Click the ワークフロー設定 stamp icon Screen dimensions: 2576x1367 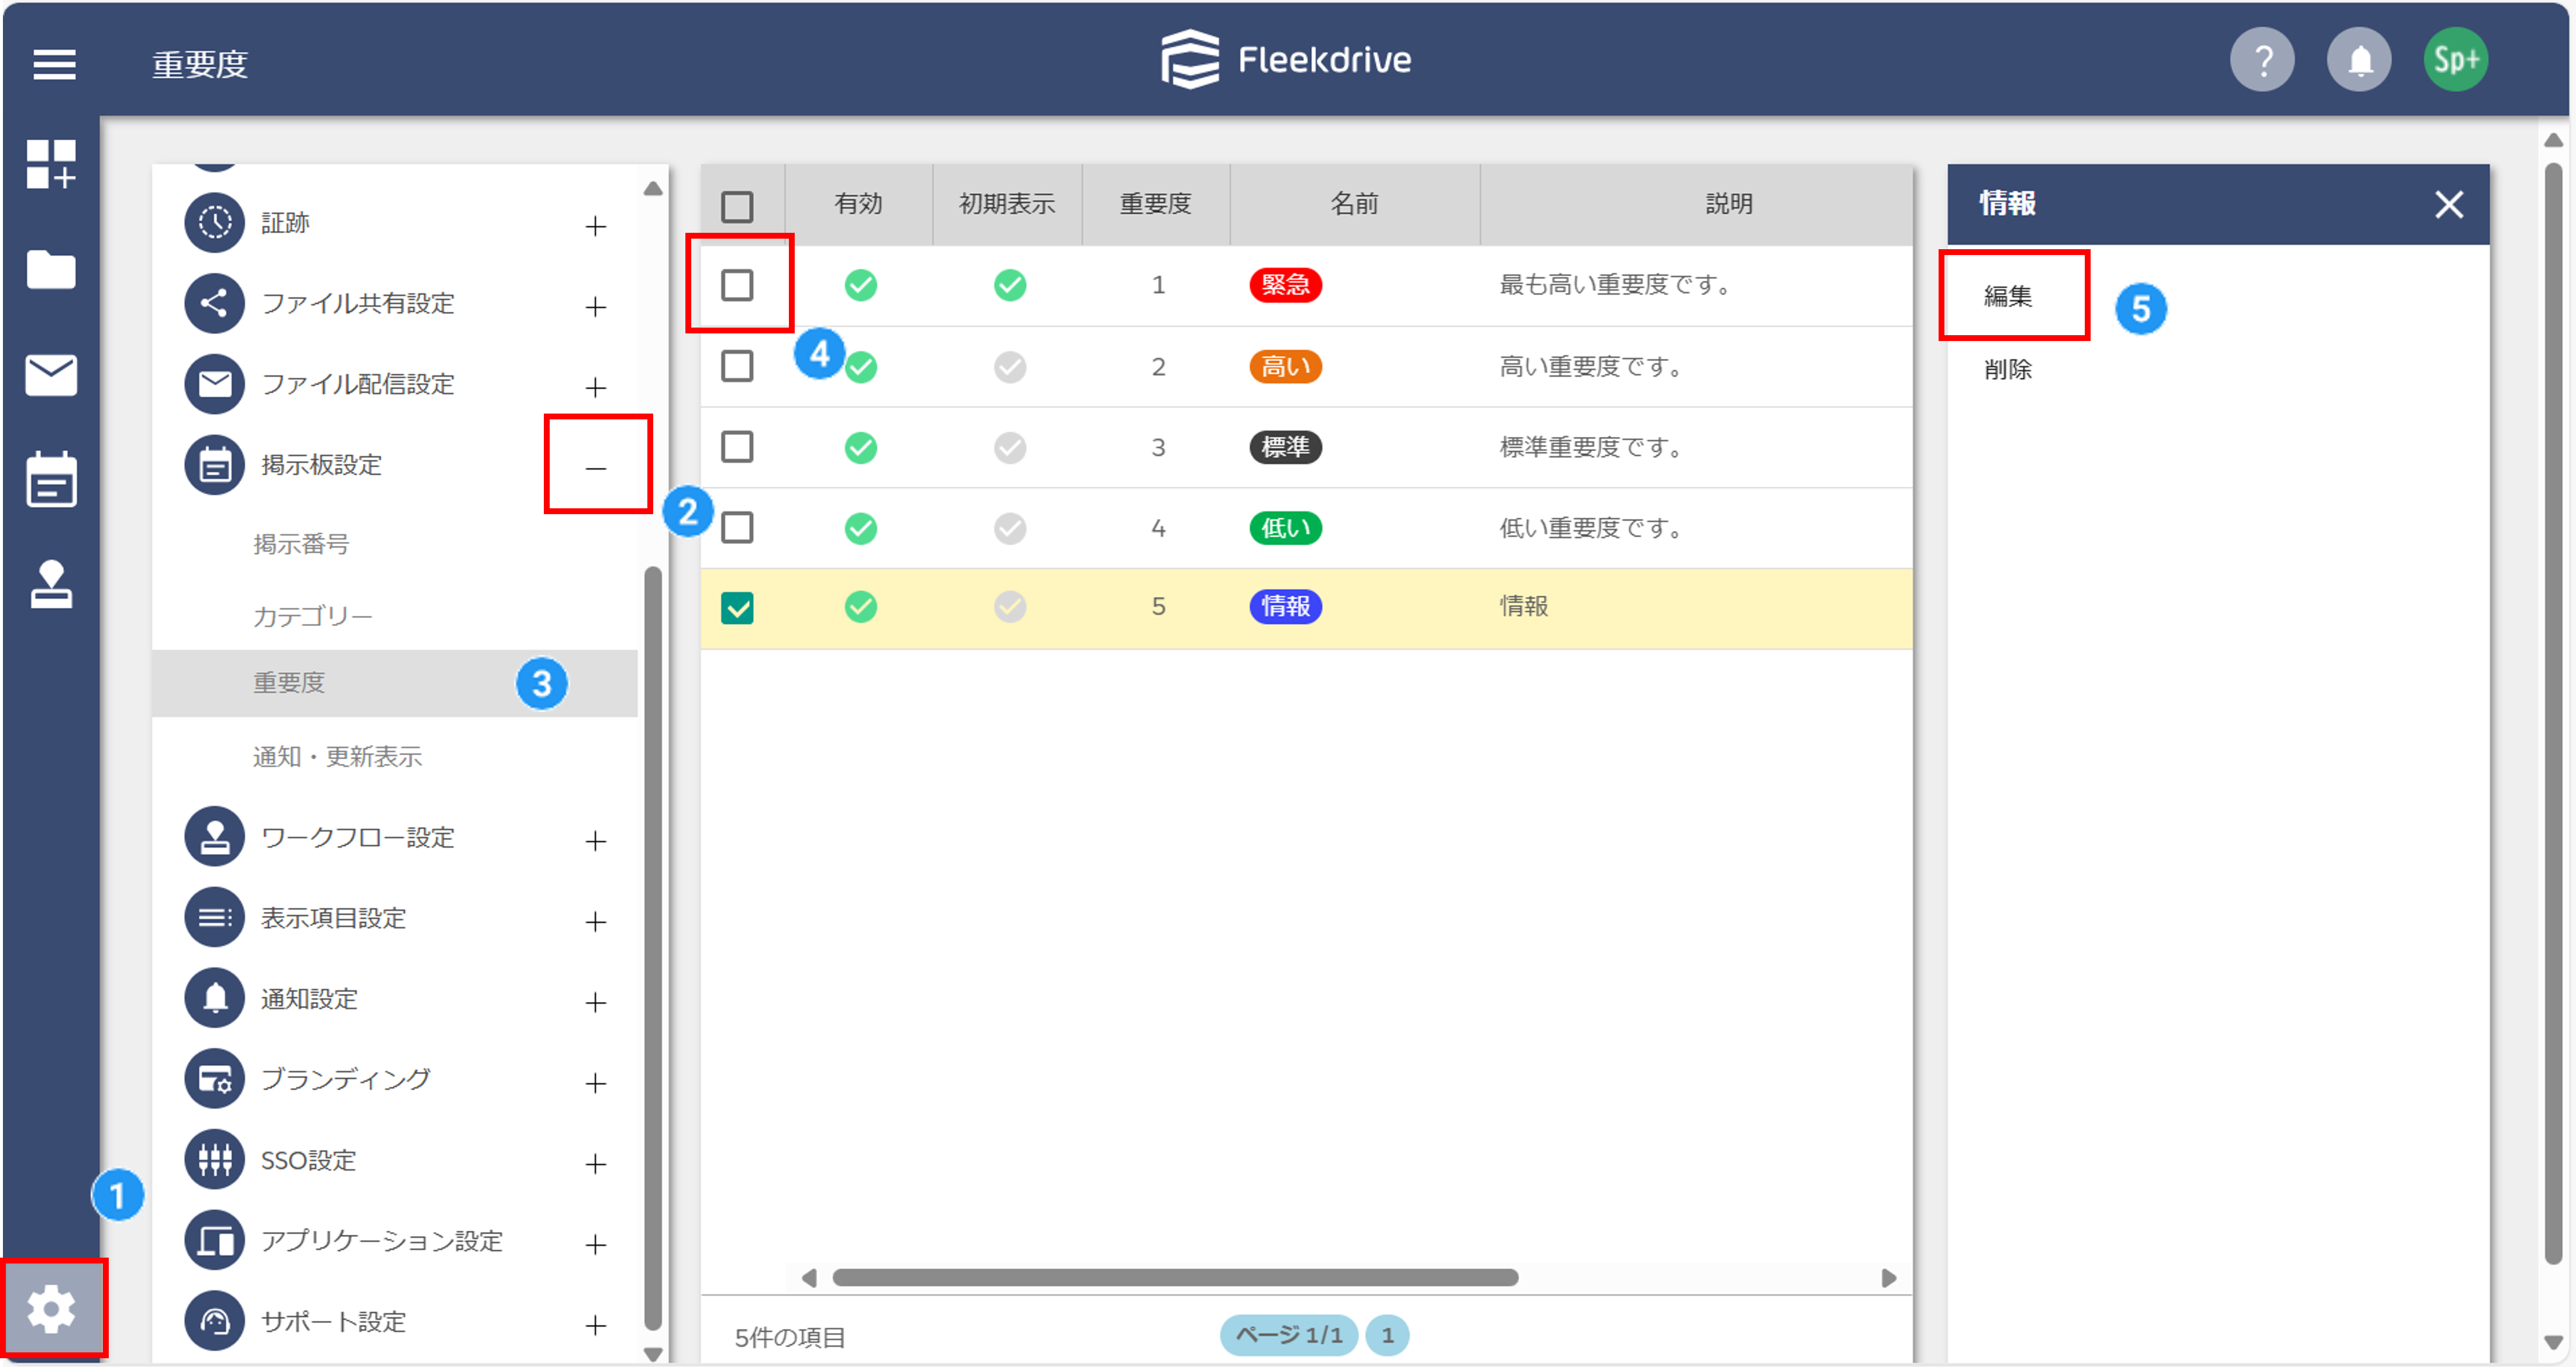[x=214, y=837]
